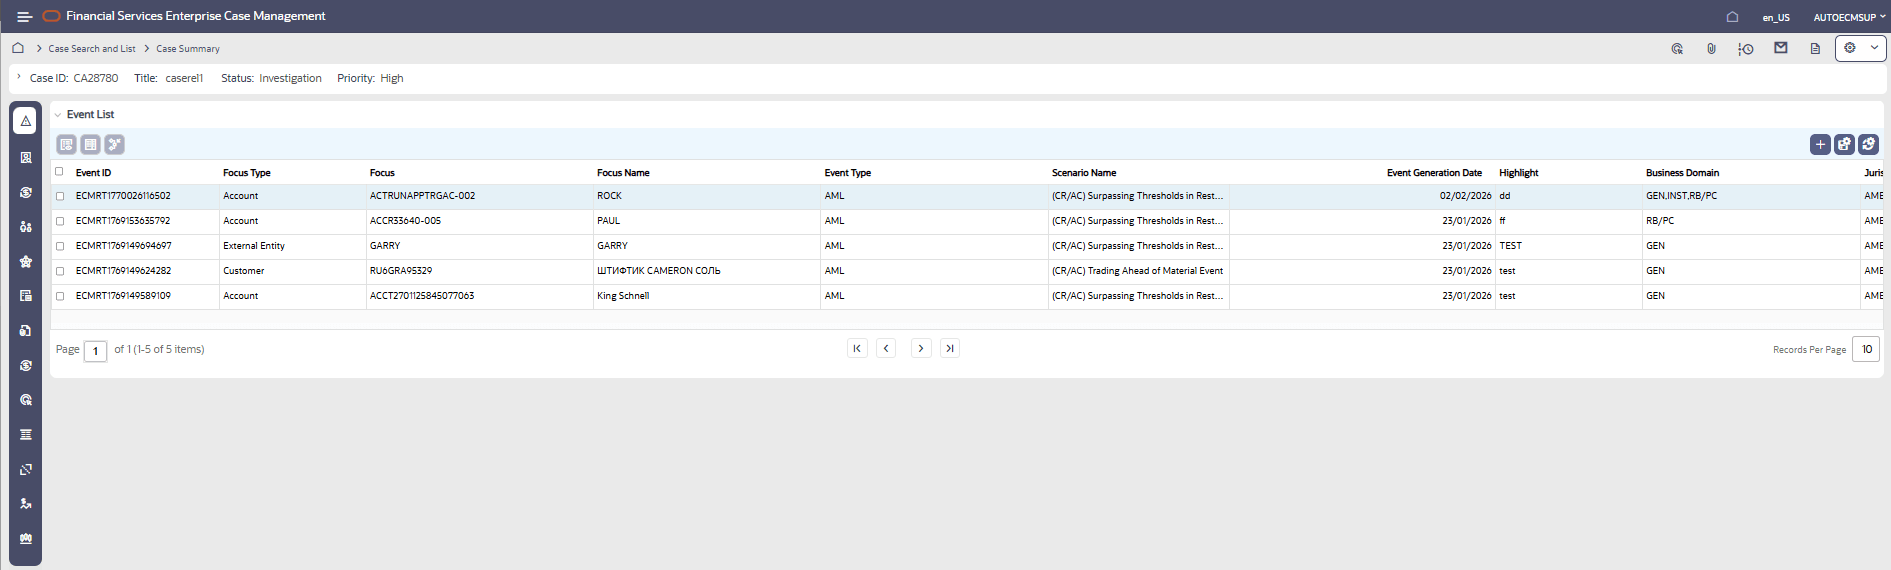1891x570 pixels.
Task: Collapse the Event List section
Action: tap(57, 115)
